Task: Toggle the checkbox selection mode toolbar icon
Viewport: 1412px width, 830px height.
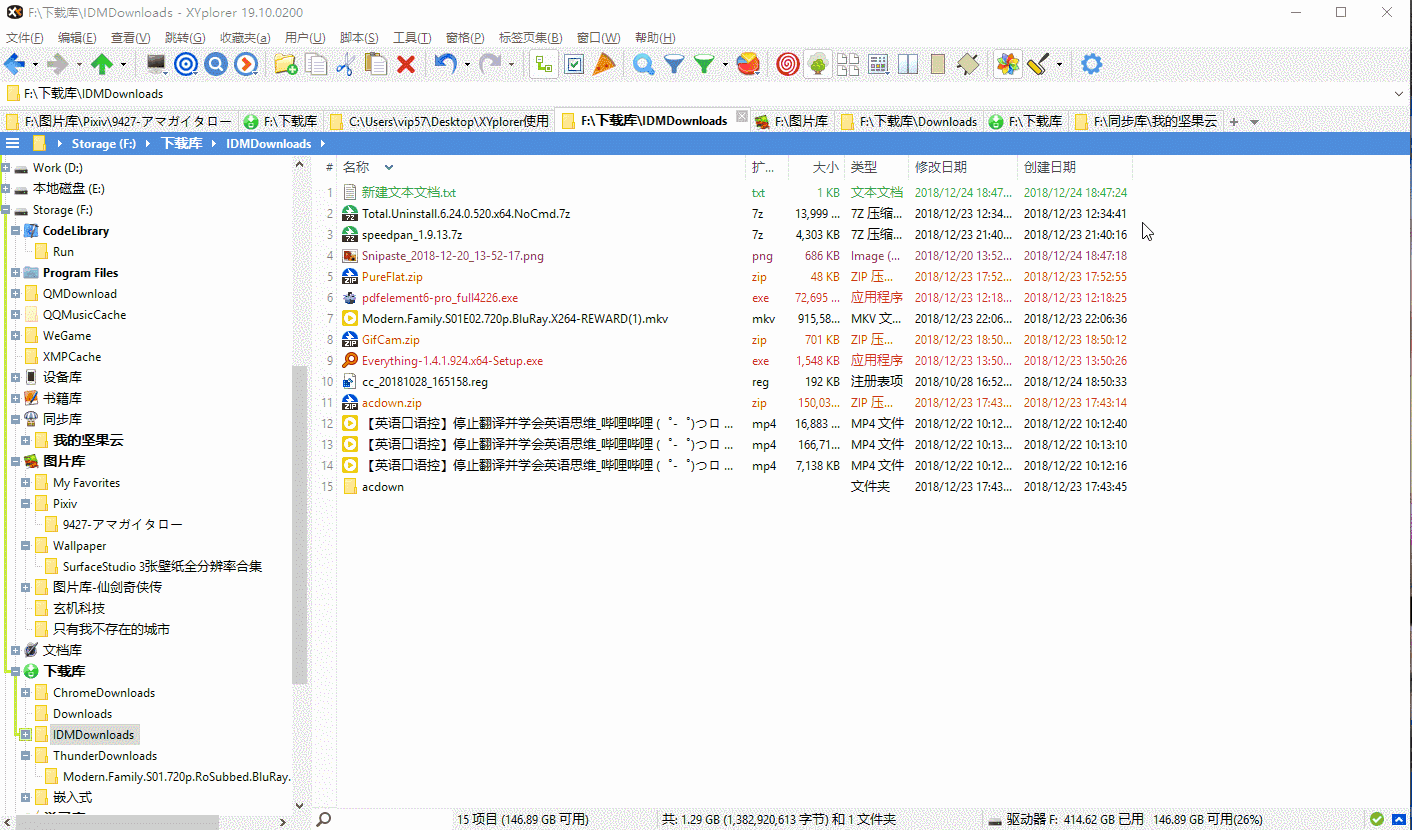Action: pyautogui.click(x=573, y=63)
